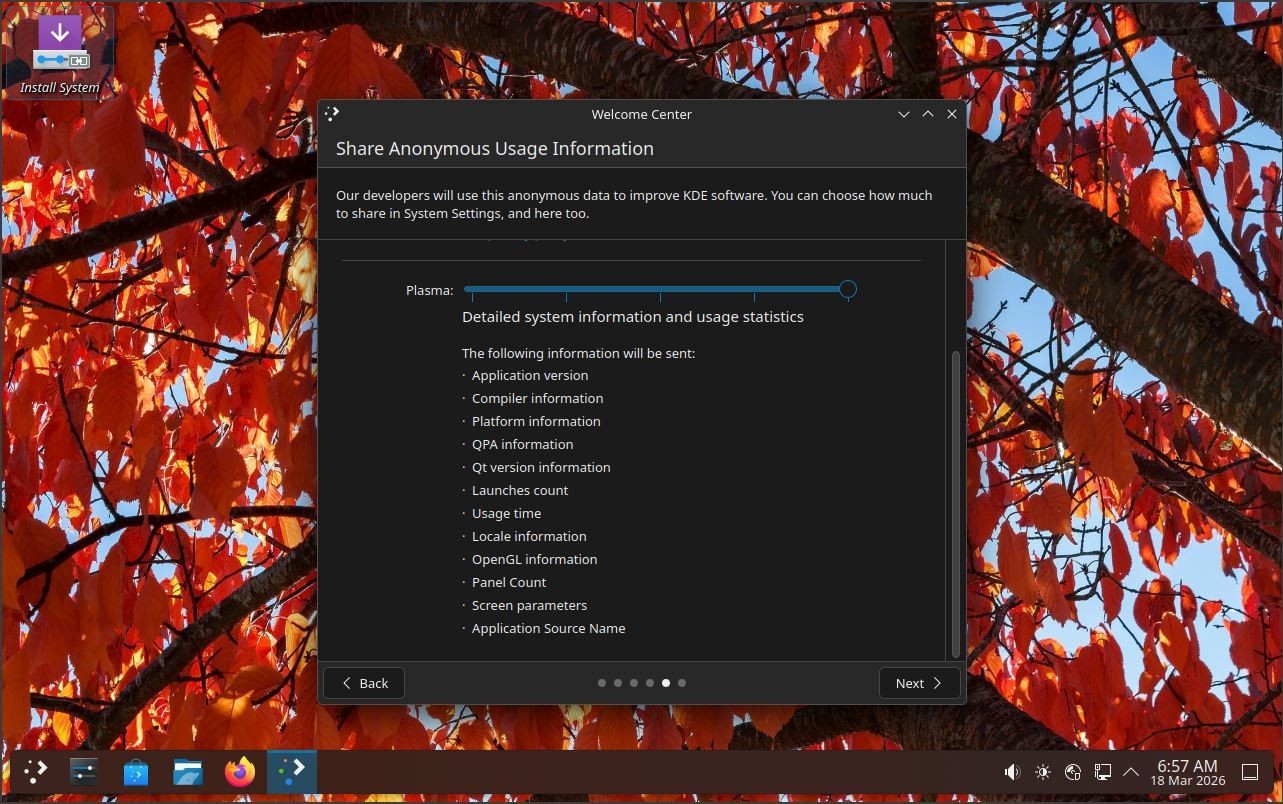
Task: Click the Welcome Center vertical scrollbar
Action: 956,503
